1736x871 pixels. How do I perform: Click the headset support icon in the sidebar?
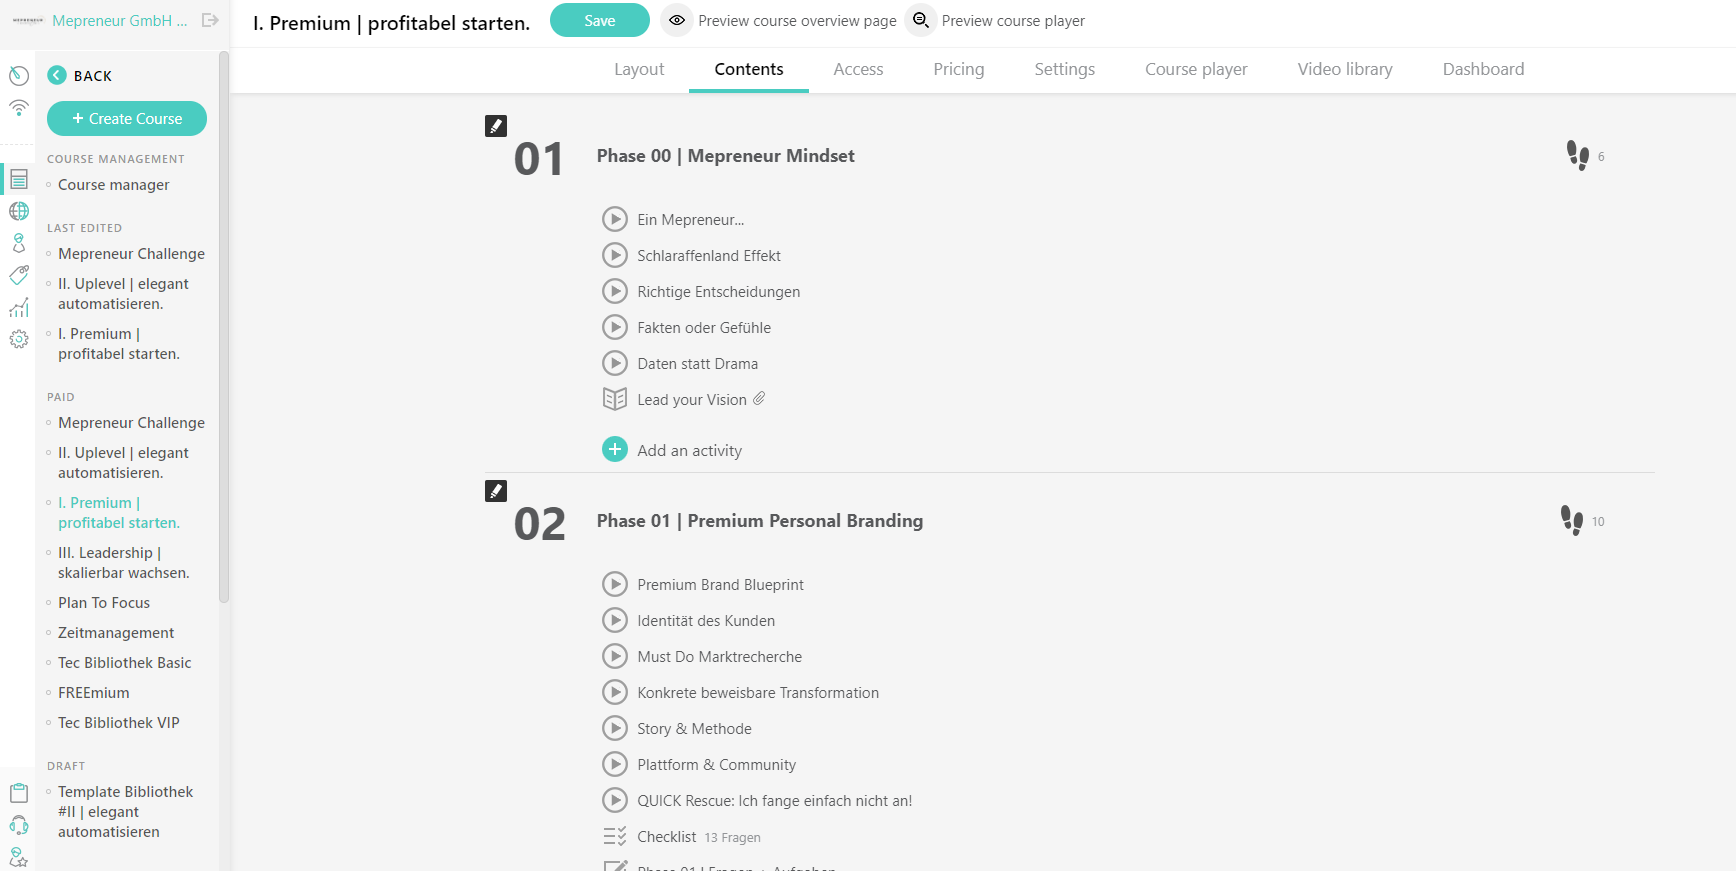coord(19,825)
